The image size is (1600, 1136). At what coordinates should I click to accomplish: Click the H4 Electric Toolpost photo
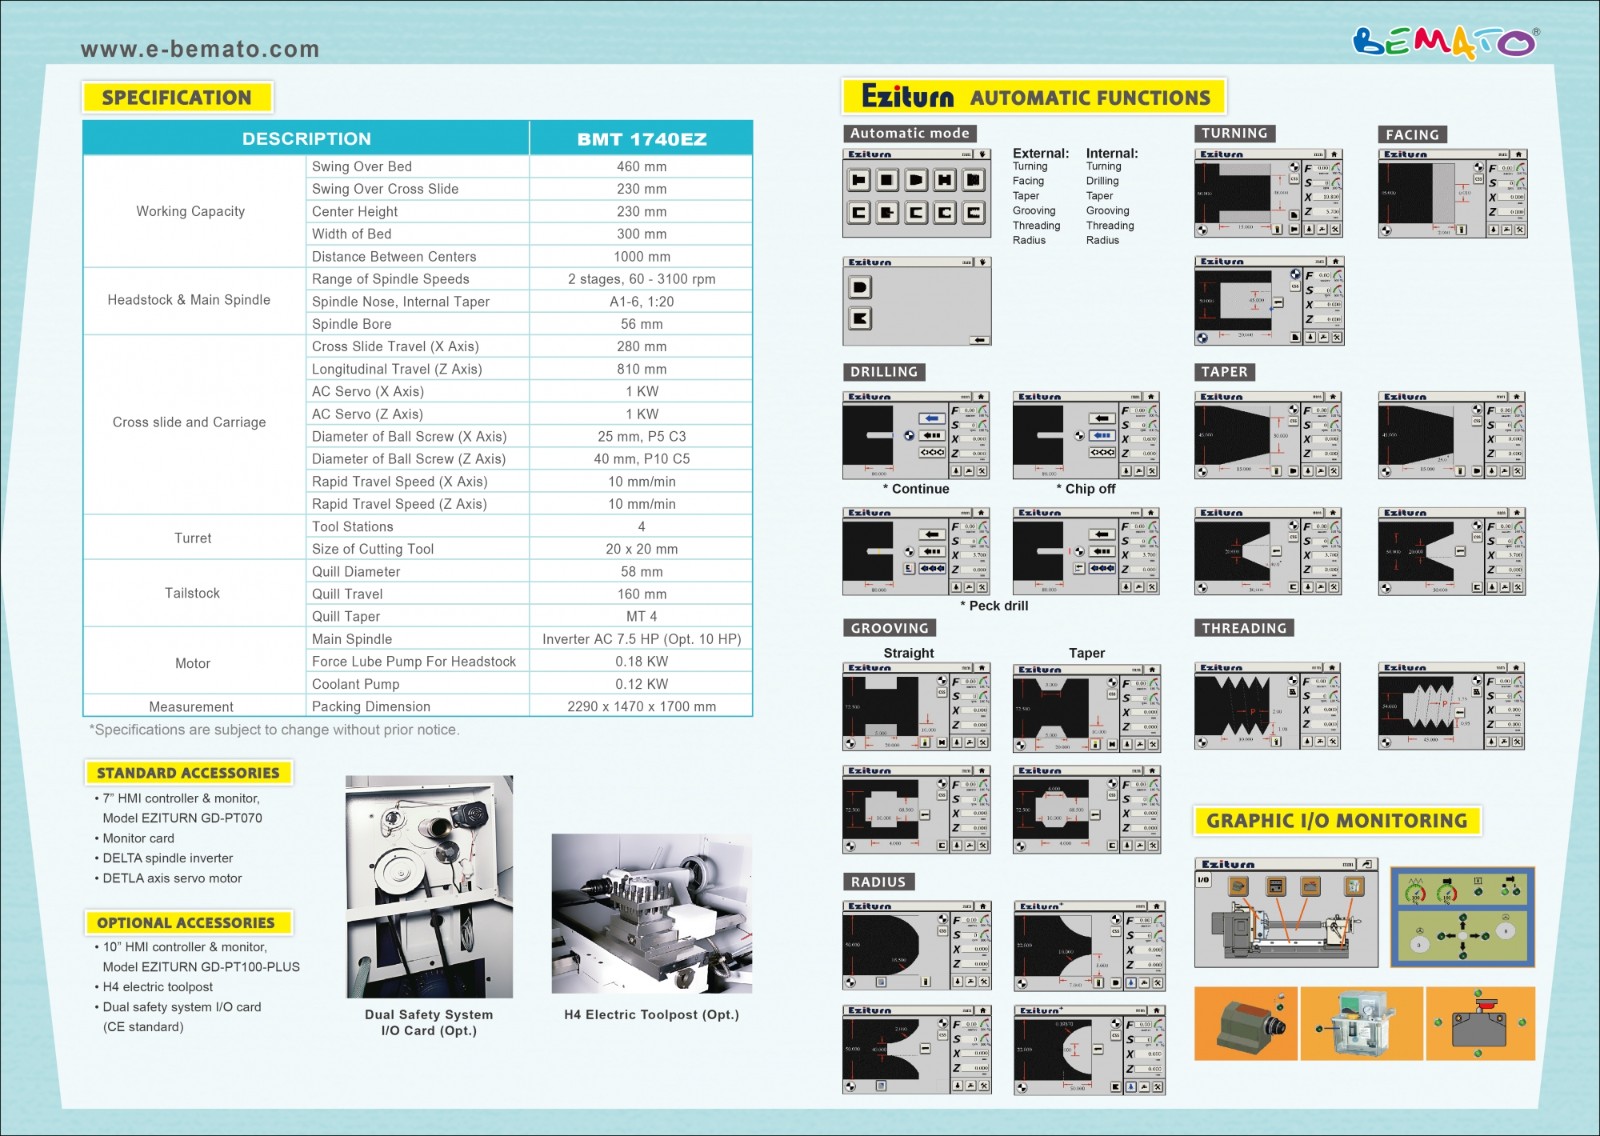tap(651, 914)
